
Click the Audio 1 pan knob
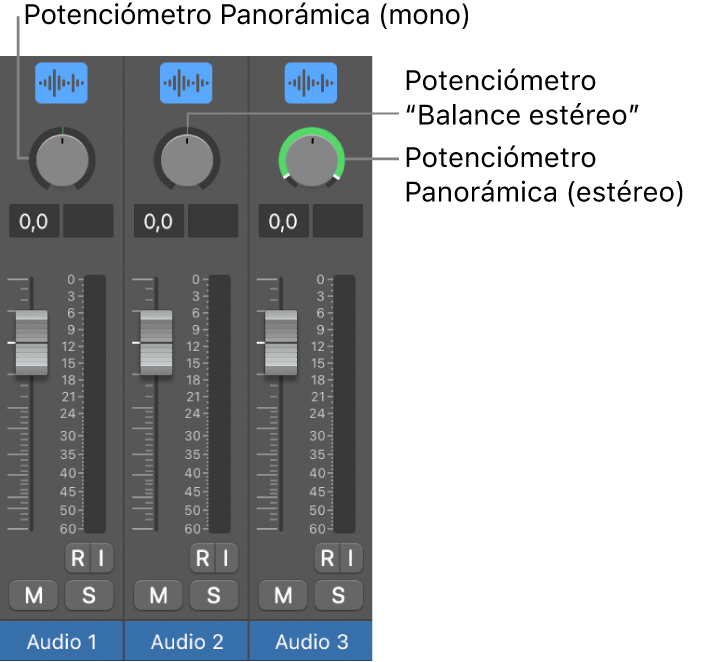click(x=61, y=160)
